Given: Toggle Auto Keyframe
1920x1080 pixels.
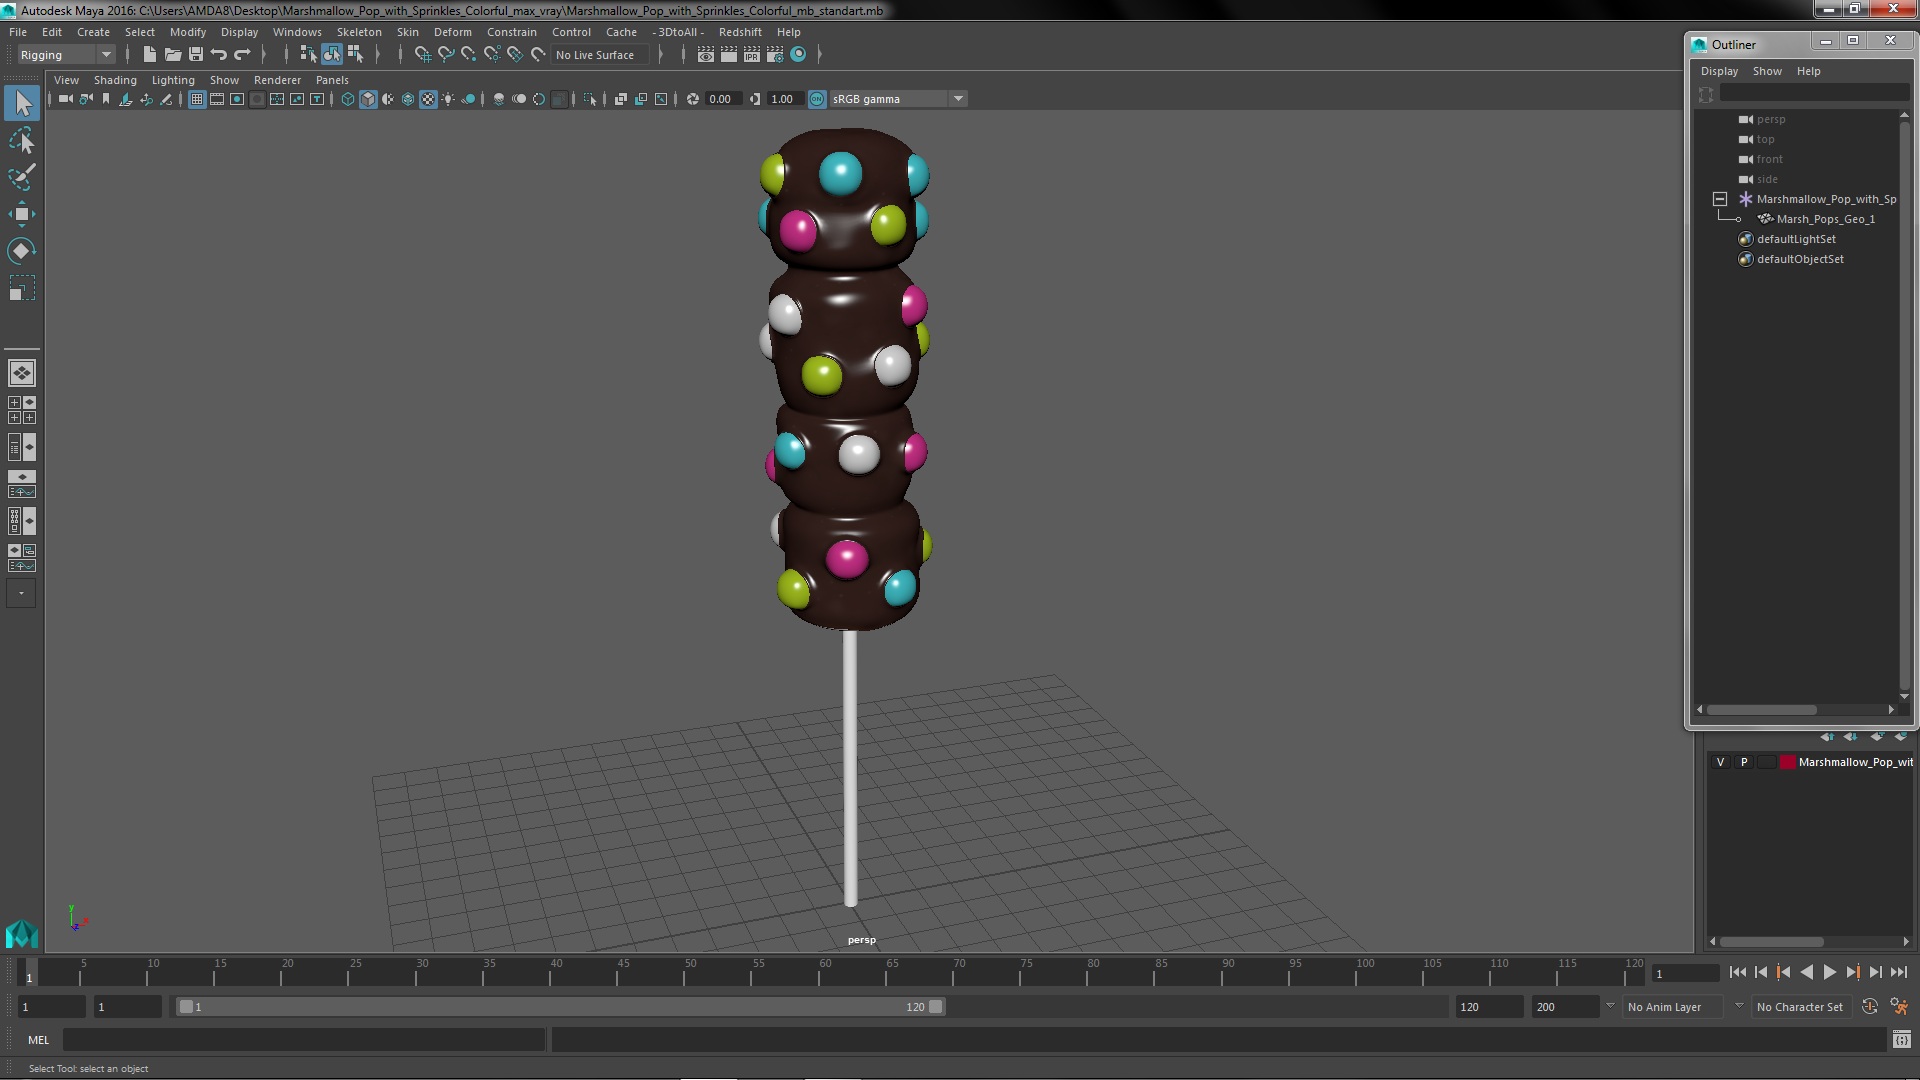Looking at the screenshot, I should click(1870, 1007).
